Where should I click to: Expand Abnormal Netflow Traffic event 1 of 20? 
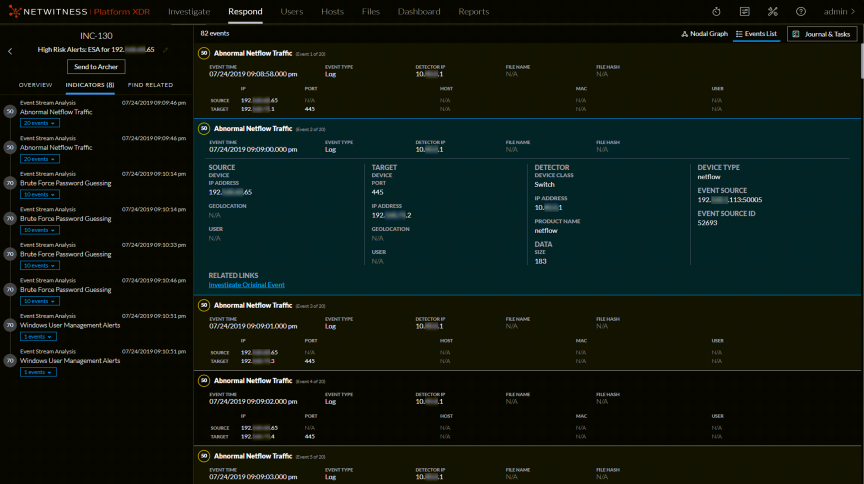click(253, 53)
